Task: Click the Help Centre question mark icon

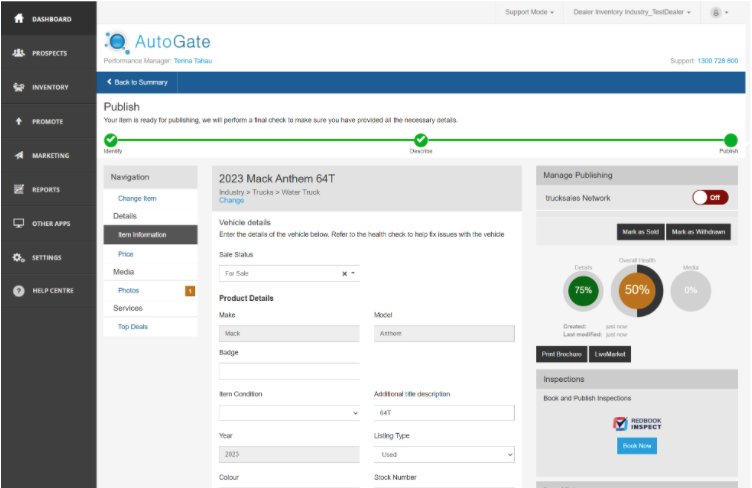Action: [18, 291]
